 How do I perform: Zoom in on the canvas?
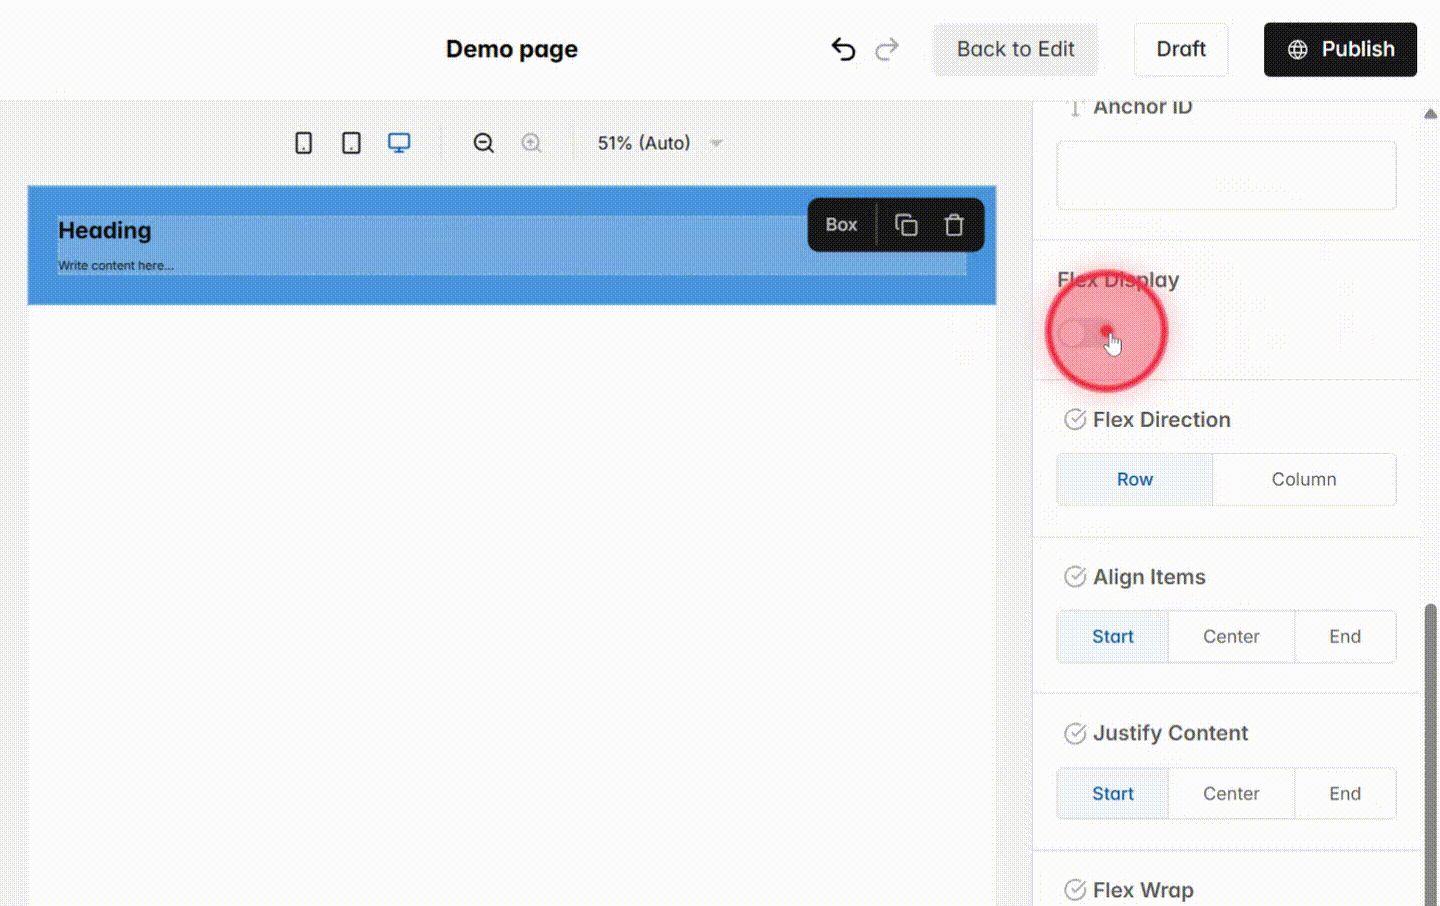531,143
